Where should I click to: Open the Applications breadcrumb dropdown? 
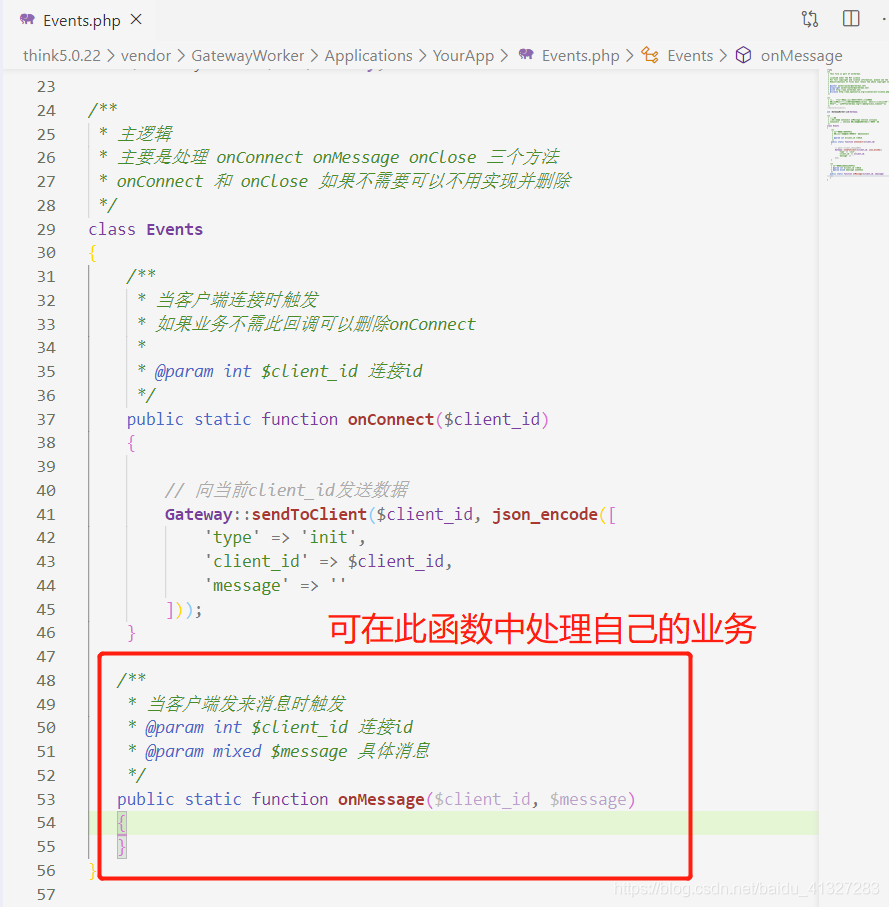pos(368,55)
